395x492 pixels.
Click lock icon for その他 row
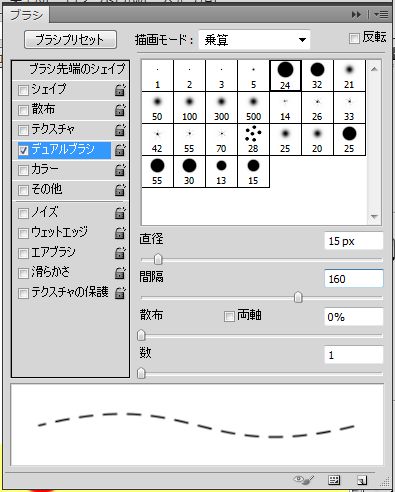pos(120,190)
